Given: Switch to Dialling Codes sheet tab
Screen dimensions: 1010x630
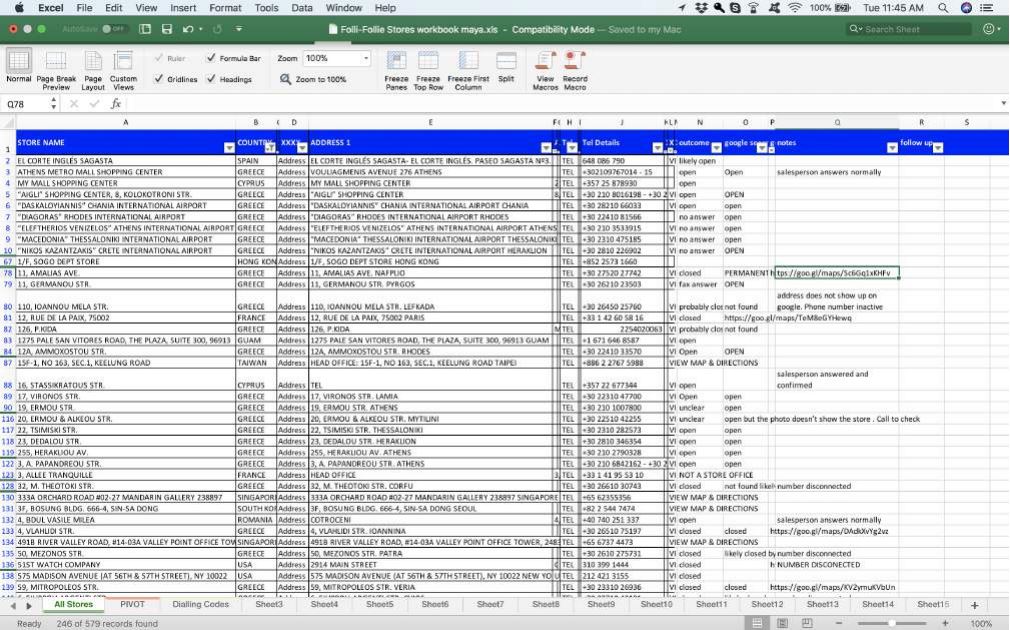Looking at the screenshot, I should [200, 604].
